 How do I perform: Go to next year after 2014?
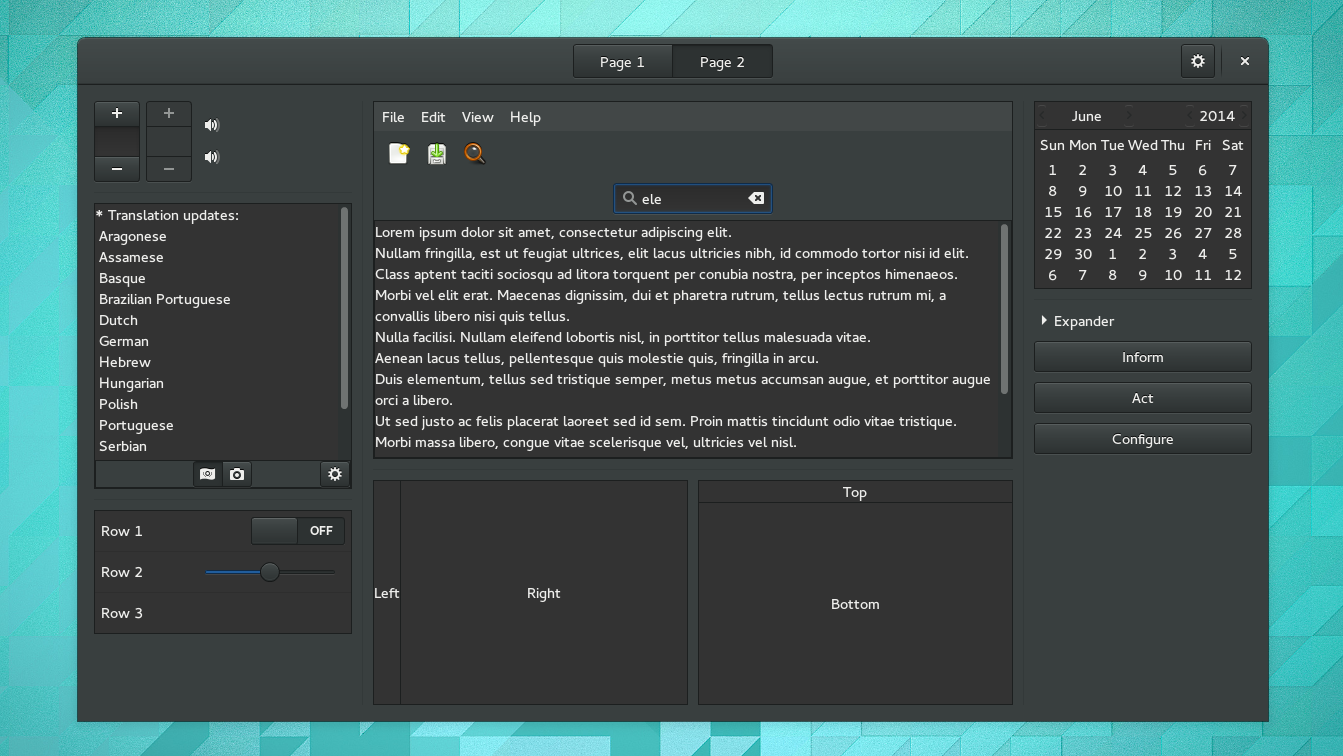click(x=1244, y=115)
